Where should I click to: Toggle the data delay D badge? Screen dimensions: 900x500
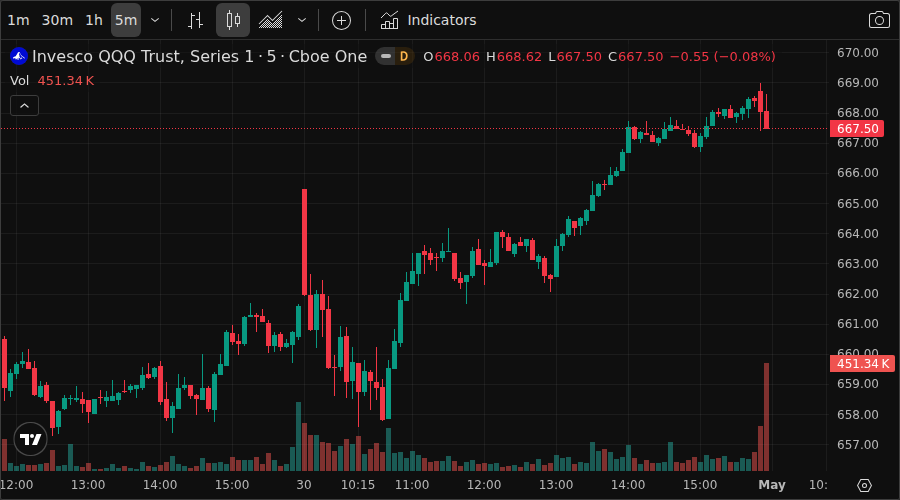pyautogui.click(x=404, y=56)
